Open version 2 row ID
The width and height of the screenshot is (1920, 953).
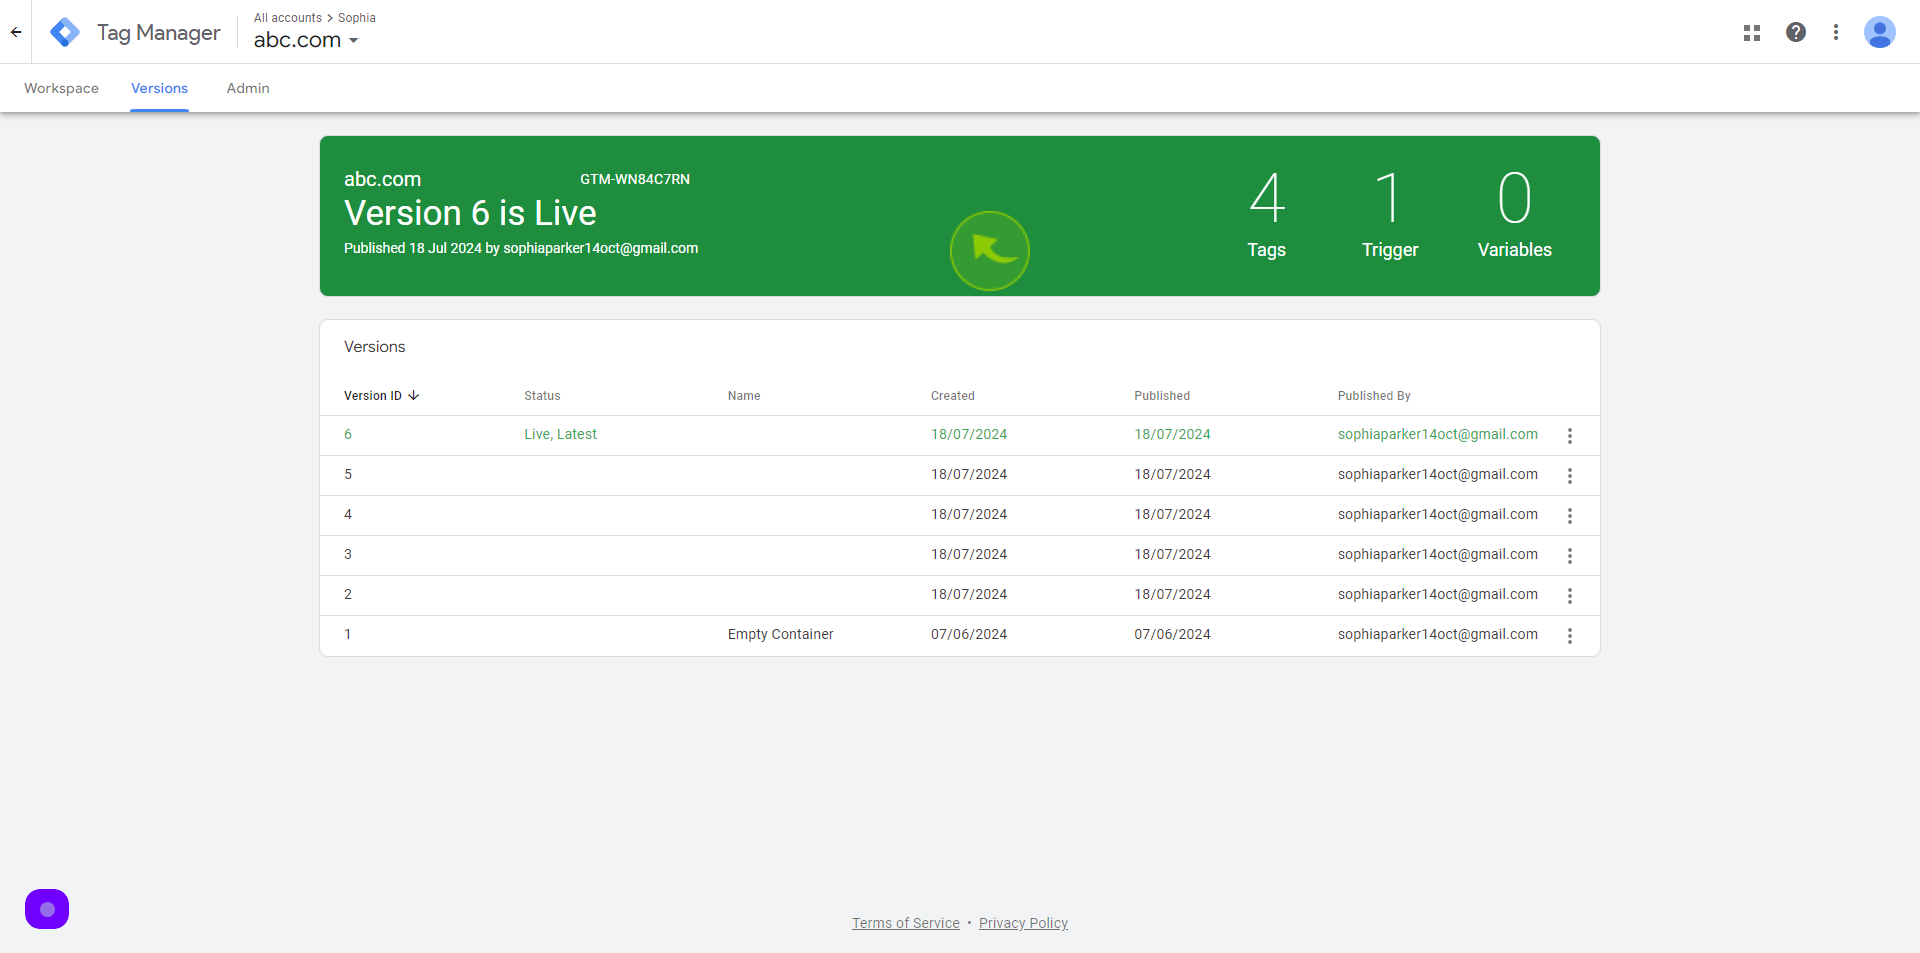348,594
